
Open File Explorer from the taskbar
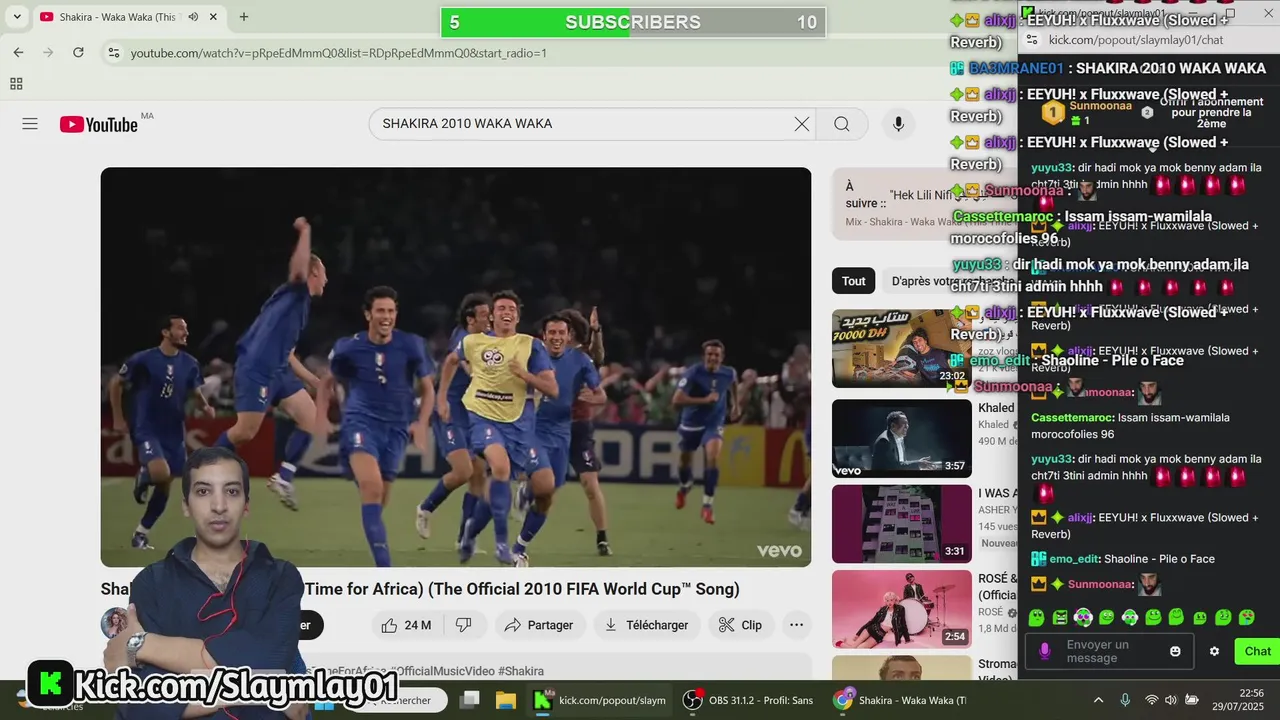tap(505, 700)
